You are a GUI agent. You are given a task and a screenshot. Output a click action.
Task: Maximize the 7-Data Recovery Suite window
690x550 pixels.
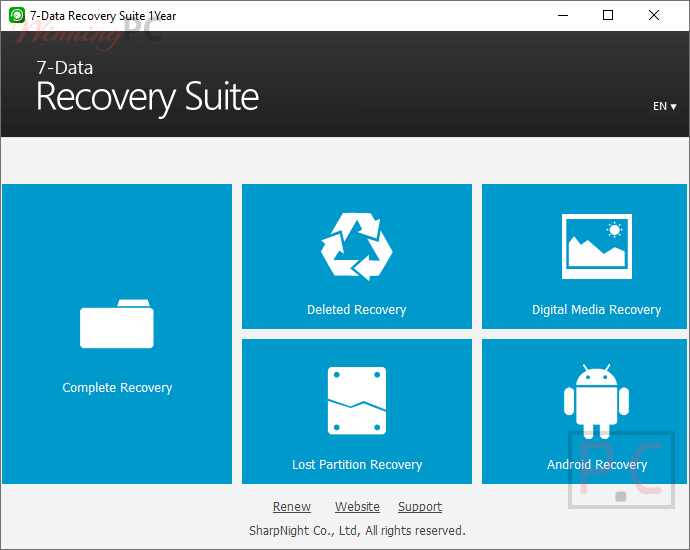(x=608, y=15)
